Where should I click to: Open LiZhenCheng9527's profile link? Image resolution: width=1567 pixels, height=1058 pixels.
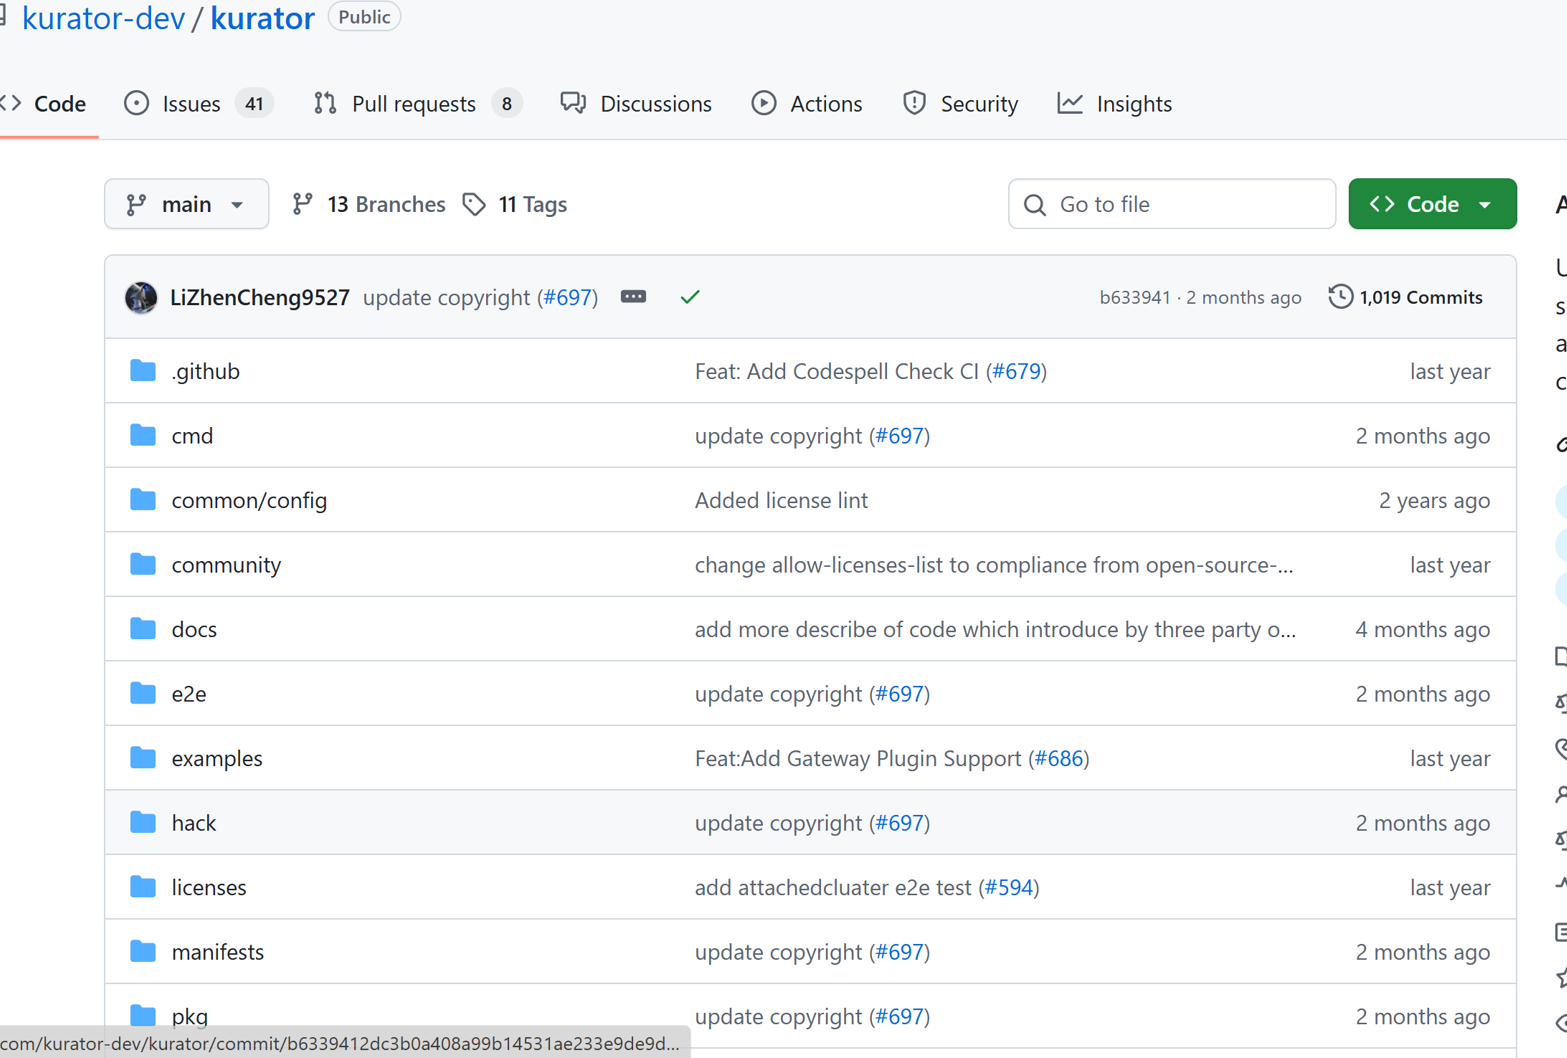260,297
